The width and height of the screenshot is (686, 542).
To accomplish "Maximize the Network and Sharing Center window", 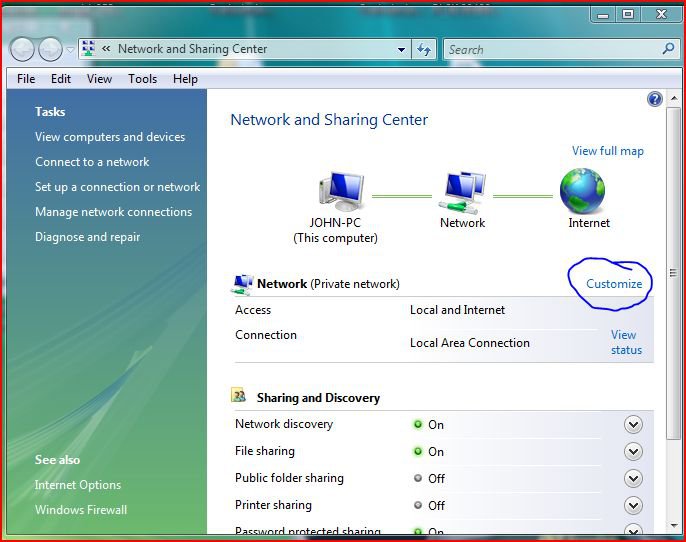I will tap(628, 14).
